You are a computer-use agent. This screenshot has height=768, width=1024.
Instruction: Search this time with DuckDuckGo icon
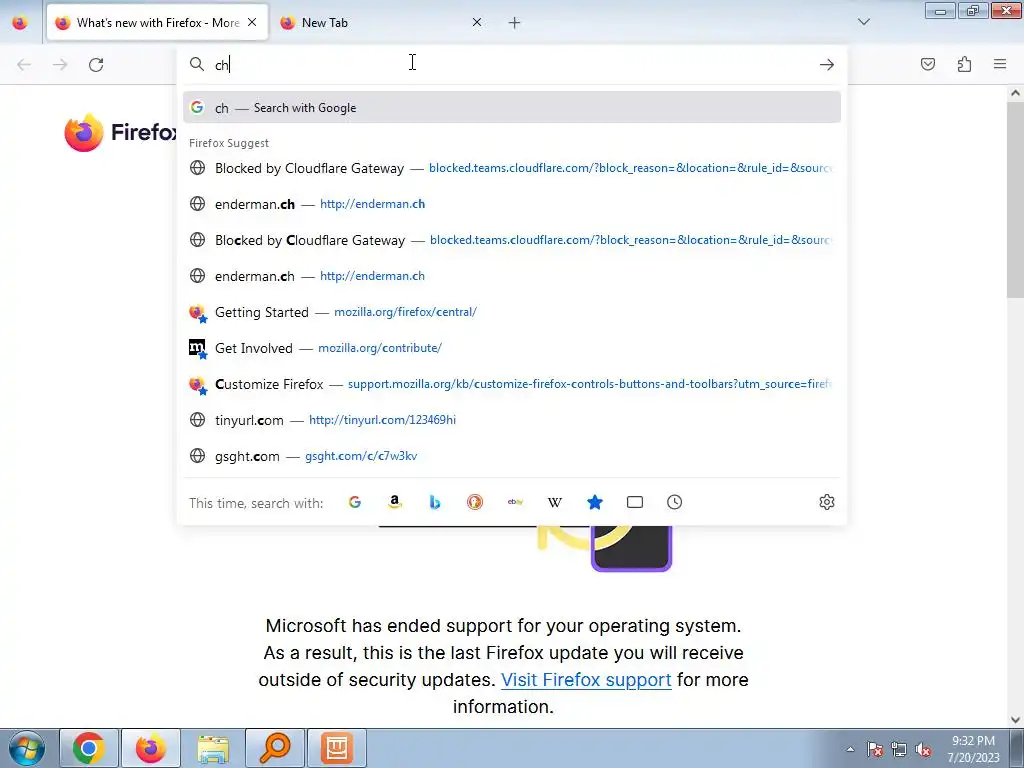click(x=475, y=502)
